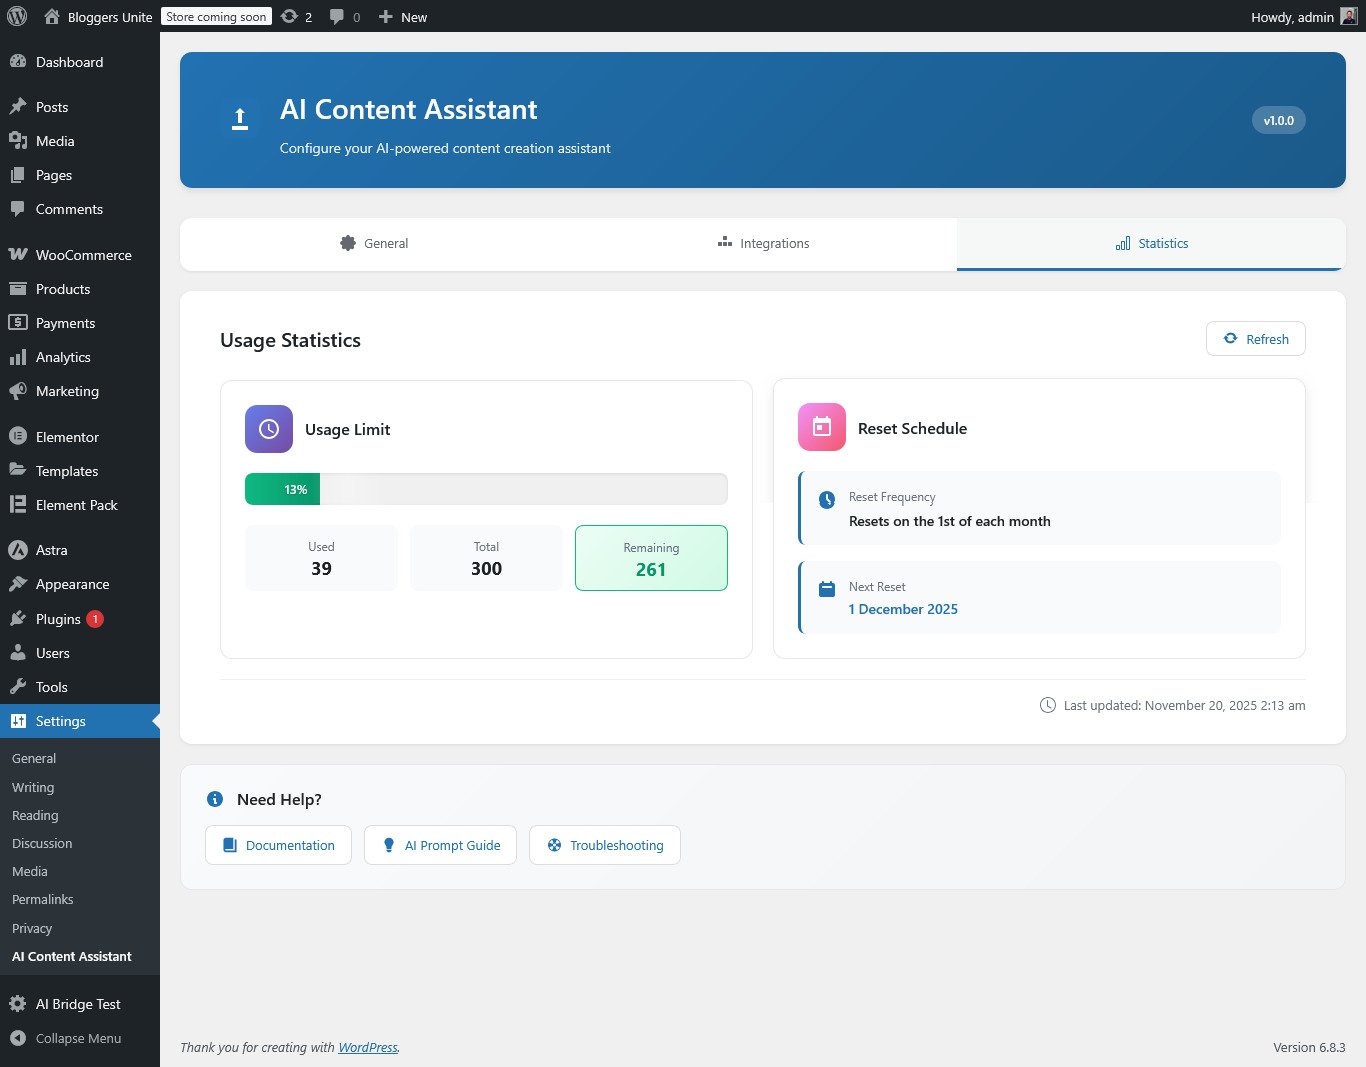Switch to the Integrations tab
The height and width of the screenshot is (1067, 1366).
[x=763, y=243]
